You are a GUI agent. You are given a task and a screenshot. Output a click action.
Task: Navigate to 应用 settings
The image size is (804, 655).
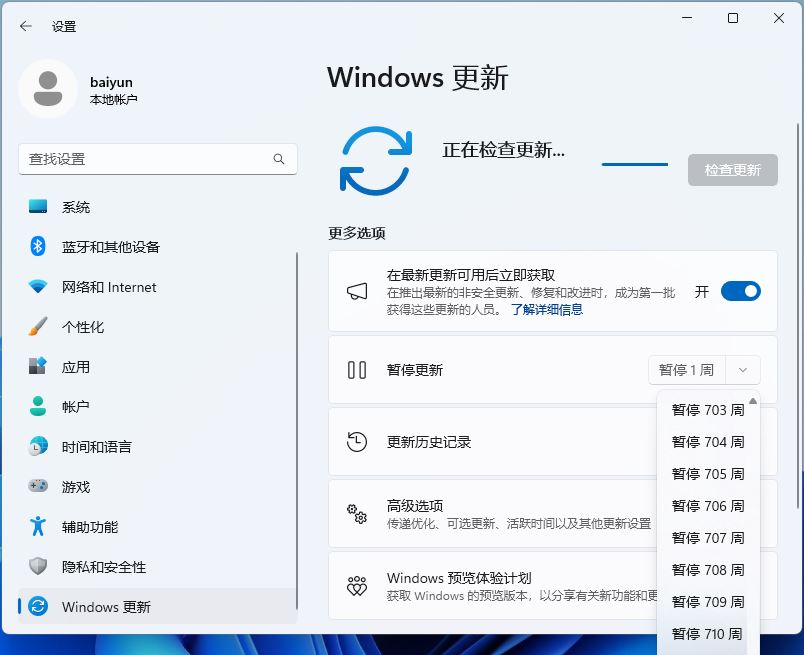[x=157, y=367]
